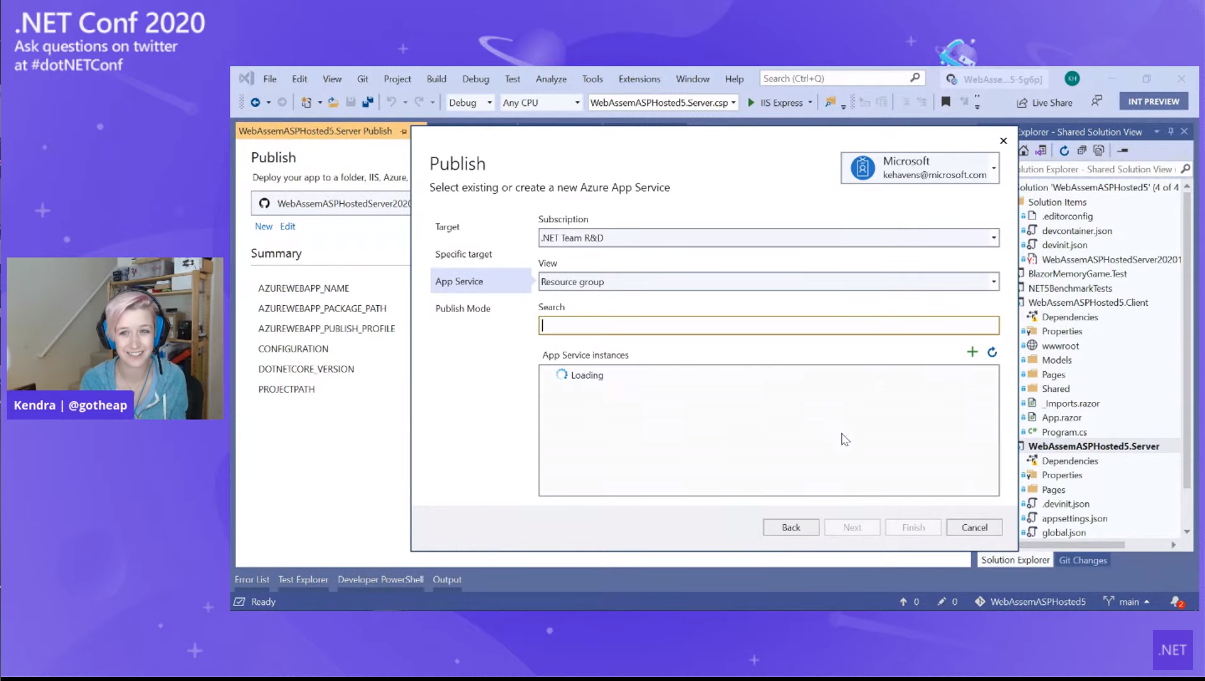Cancel the Publish dialog
Viewport: 1205px width, 681px height.
point(974,527)
